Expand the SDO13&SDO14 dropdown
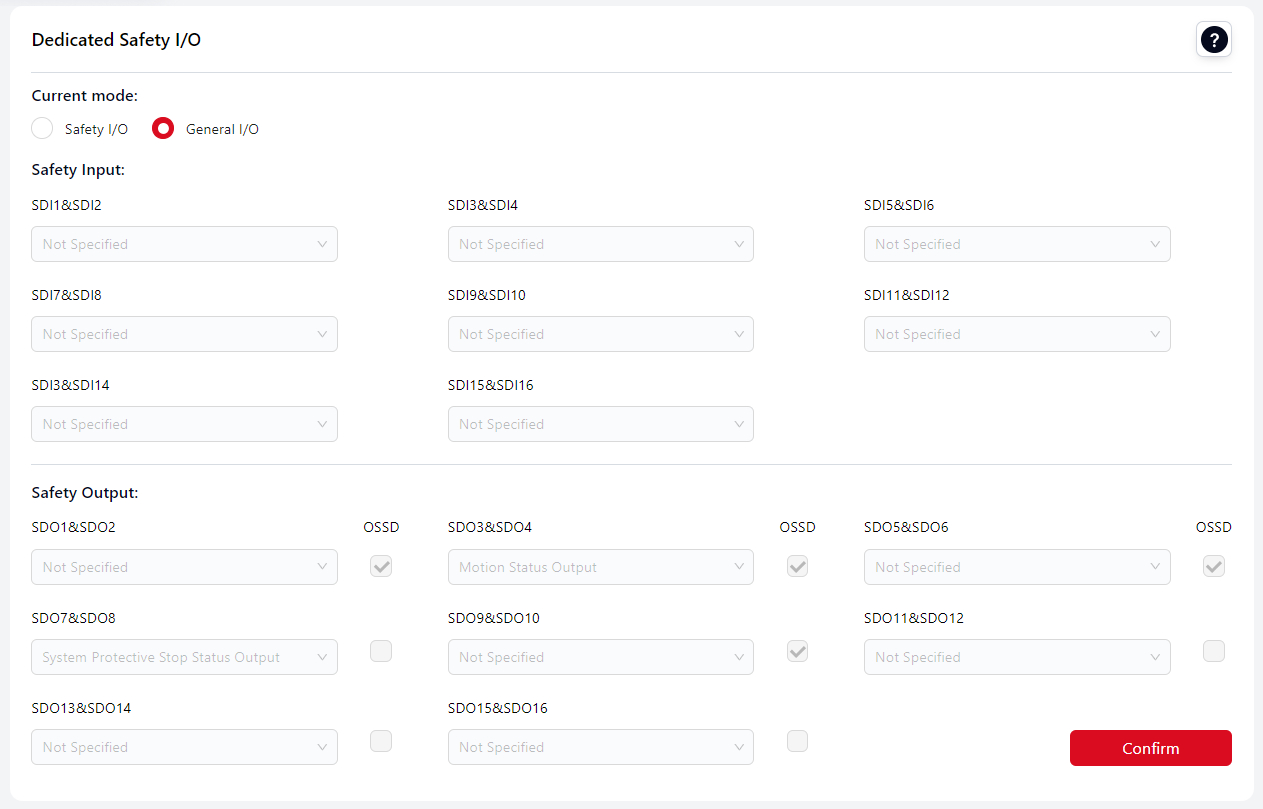The height and width of the screenshot is (809, 1263). [184, 747]
